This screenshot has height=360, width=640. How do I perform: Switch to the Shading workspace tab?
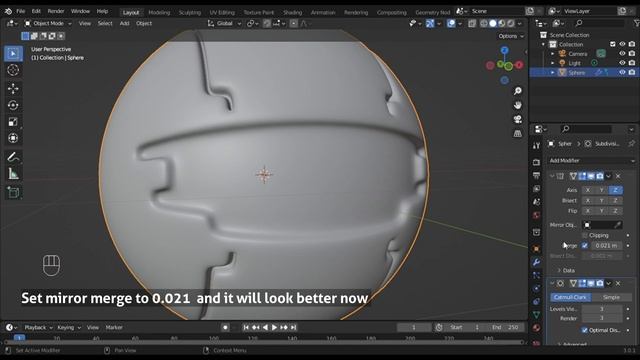[293, 12]
